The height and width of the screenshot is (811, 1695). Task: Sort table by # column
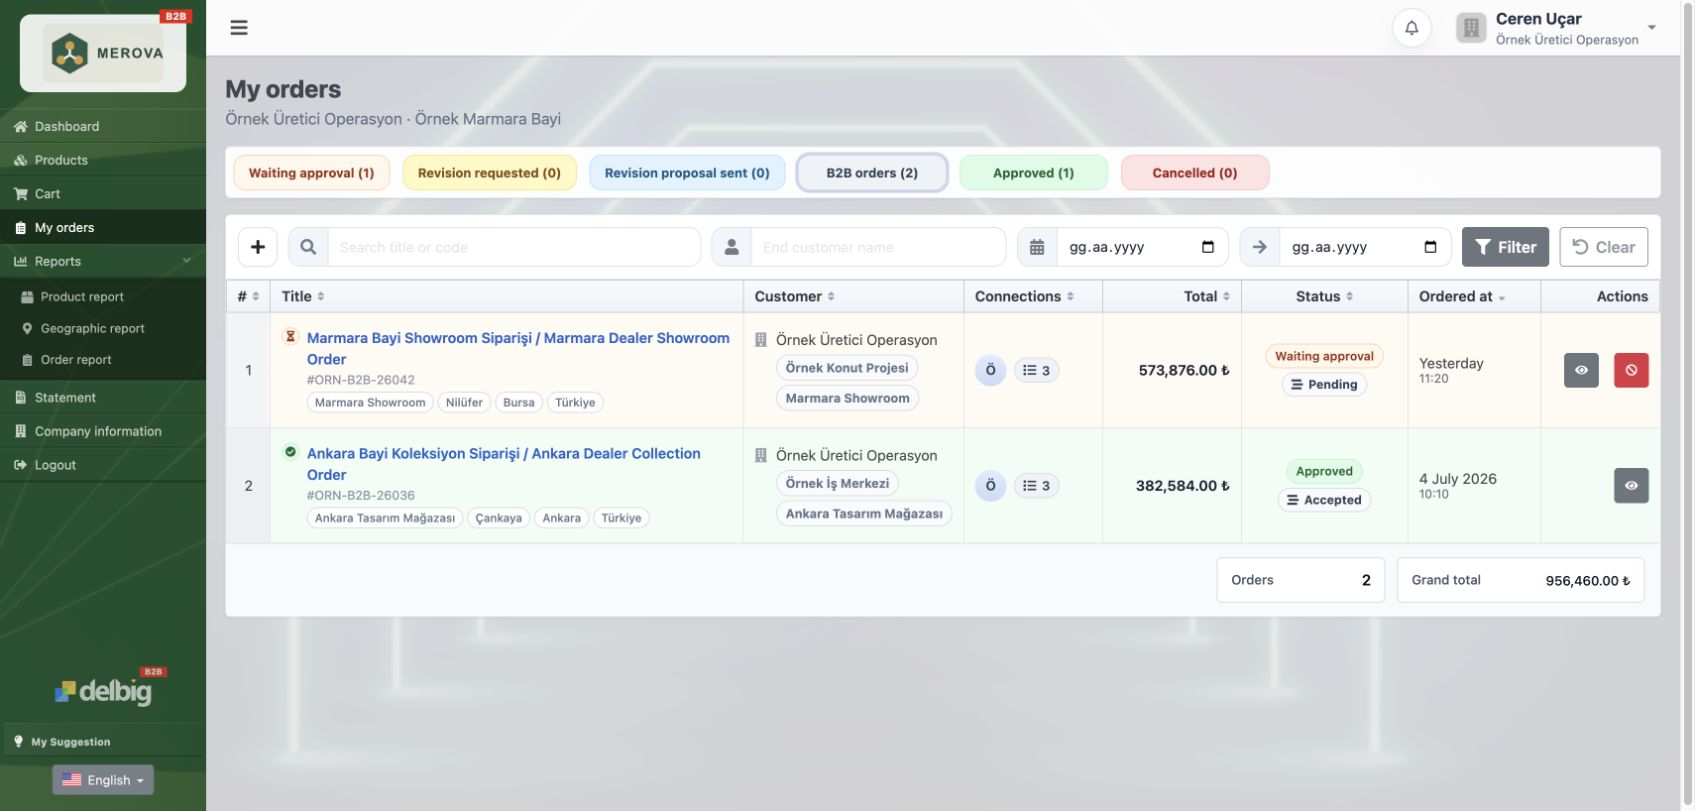click(248, 296)
